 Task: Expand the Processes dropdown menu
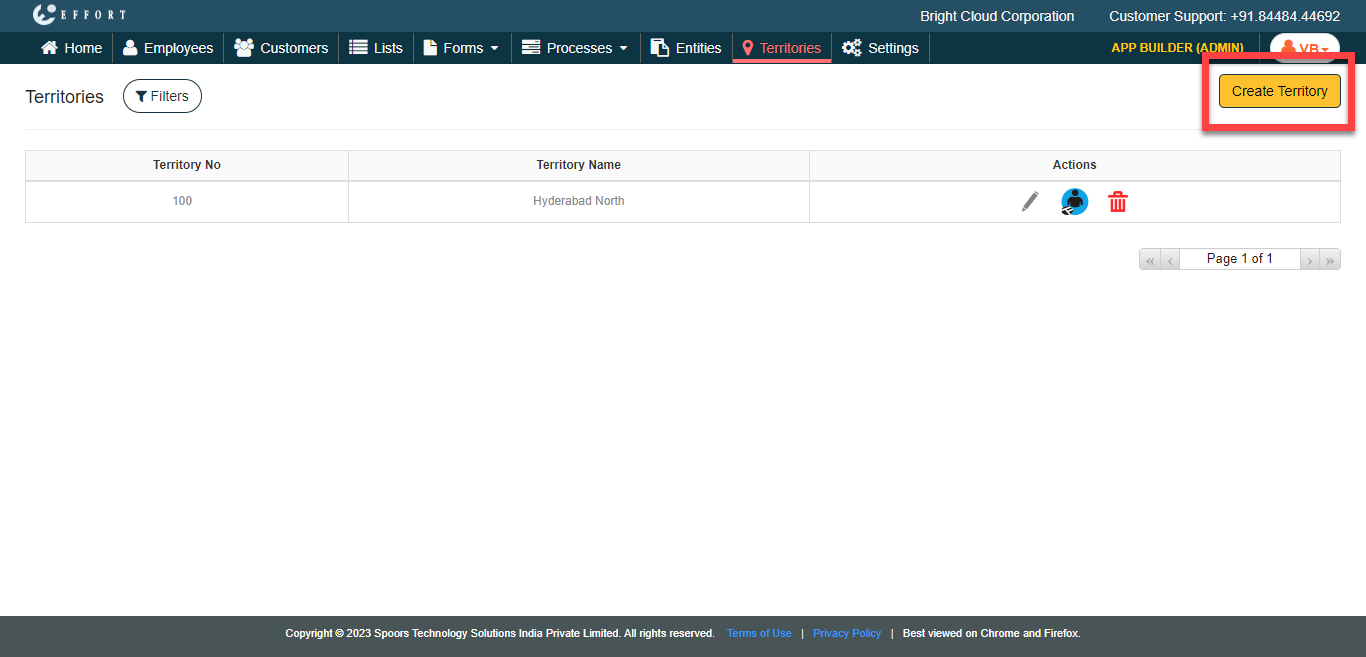pos(575,48)
